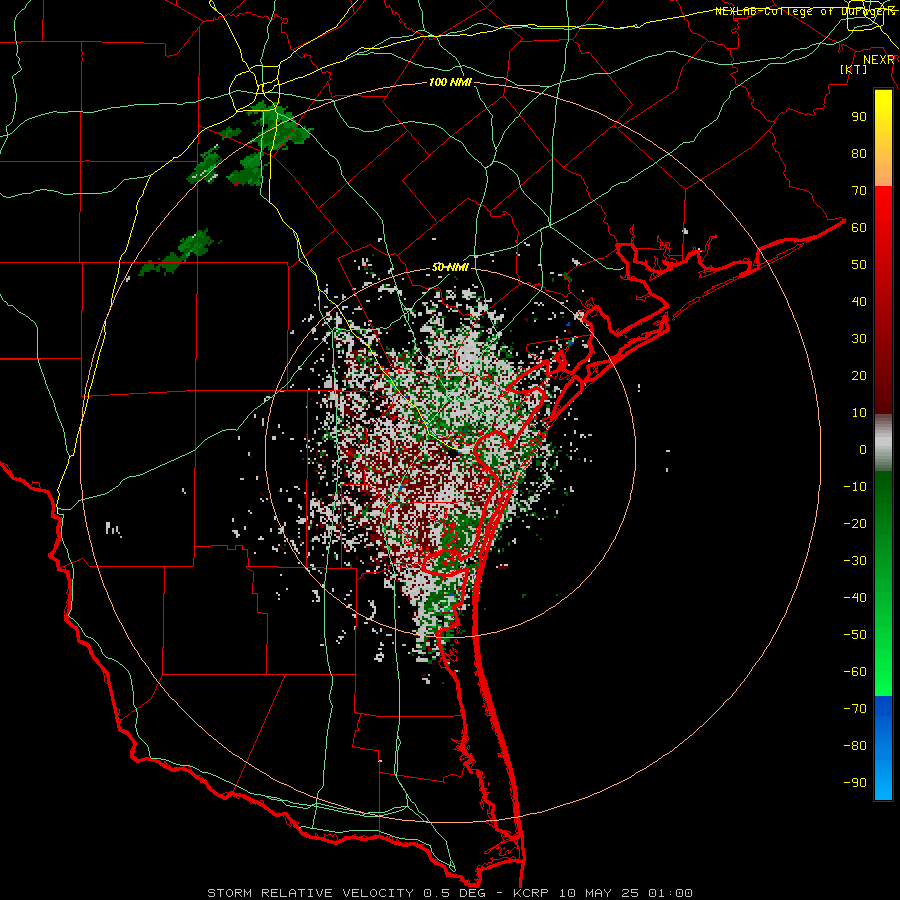Image resolution: width=900 pixels, height=900 pixels.
Task: Click the 20 value on velocity scale
Action: click(x=859, y=375)
